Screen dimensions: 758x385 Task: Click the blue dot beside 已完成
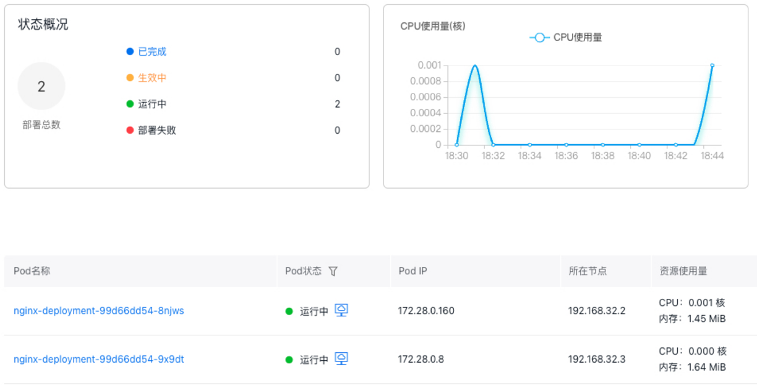130,51
